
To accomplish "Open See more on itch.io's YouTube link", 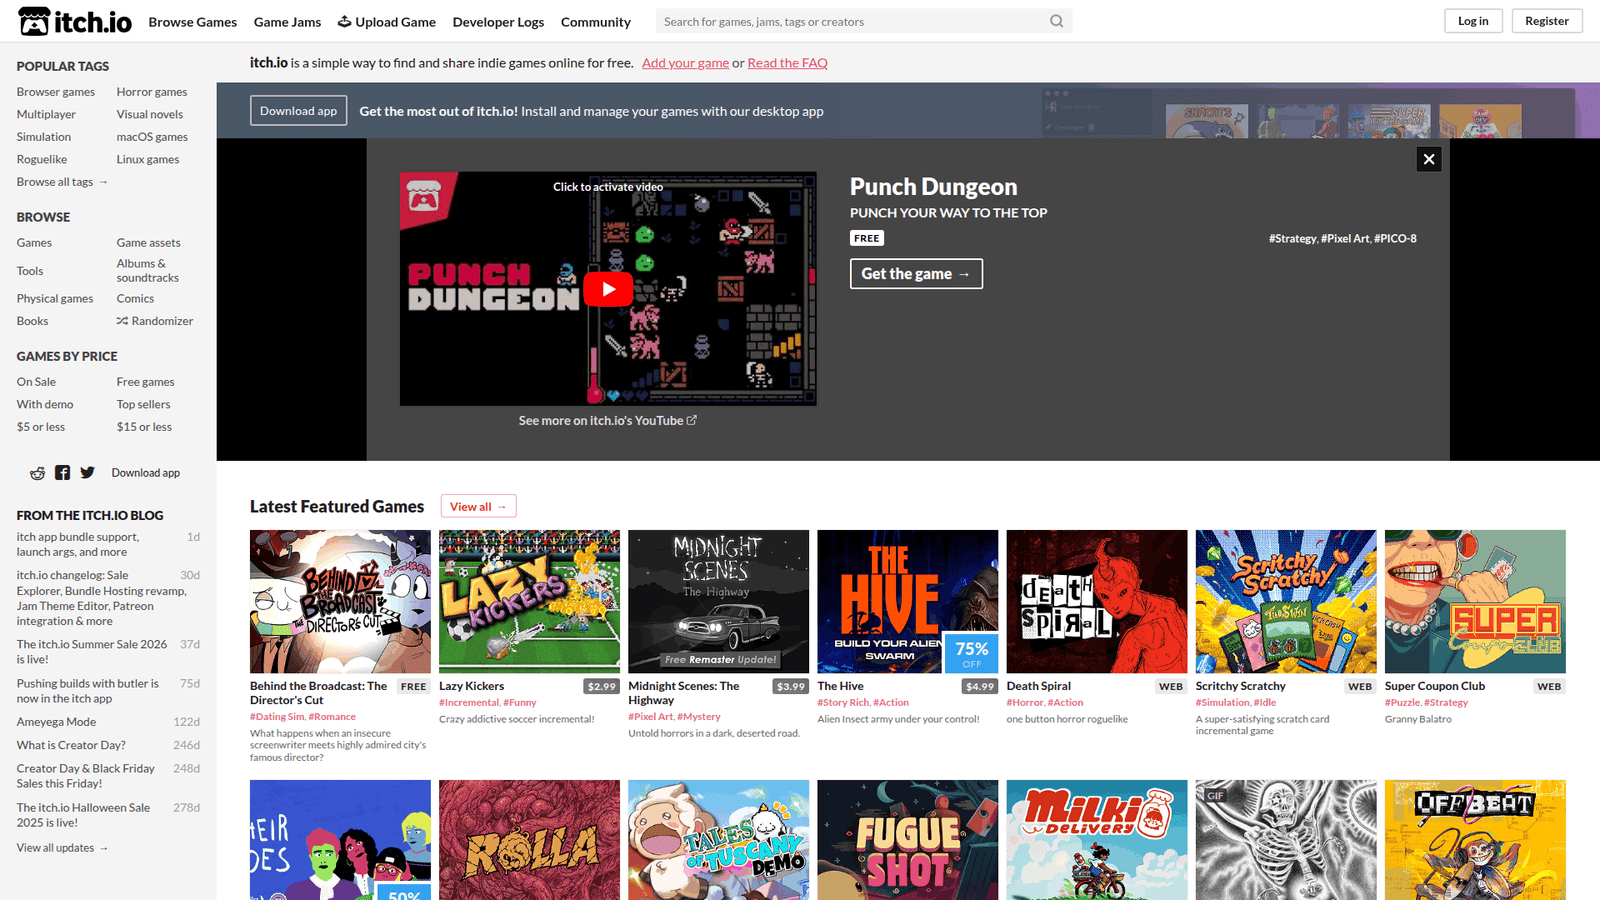I will tap(608, 421).
